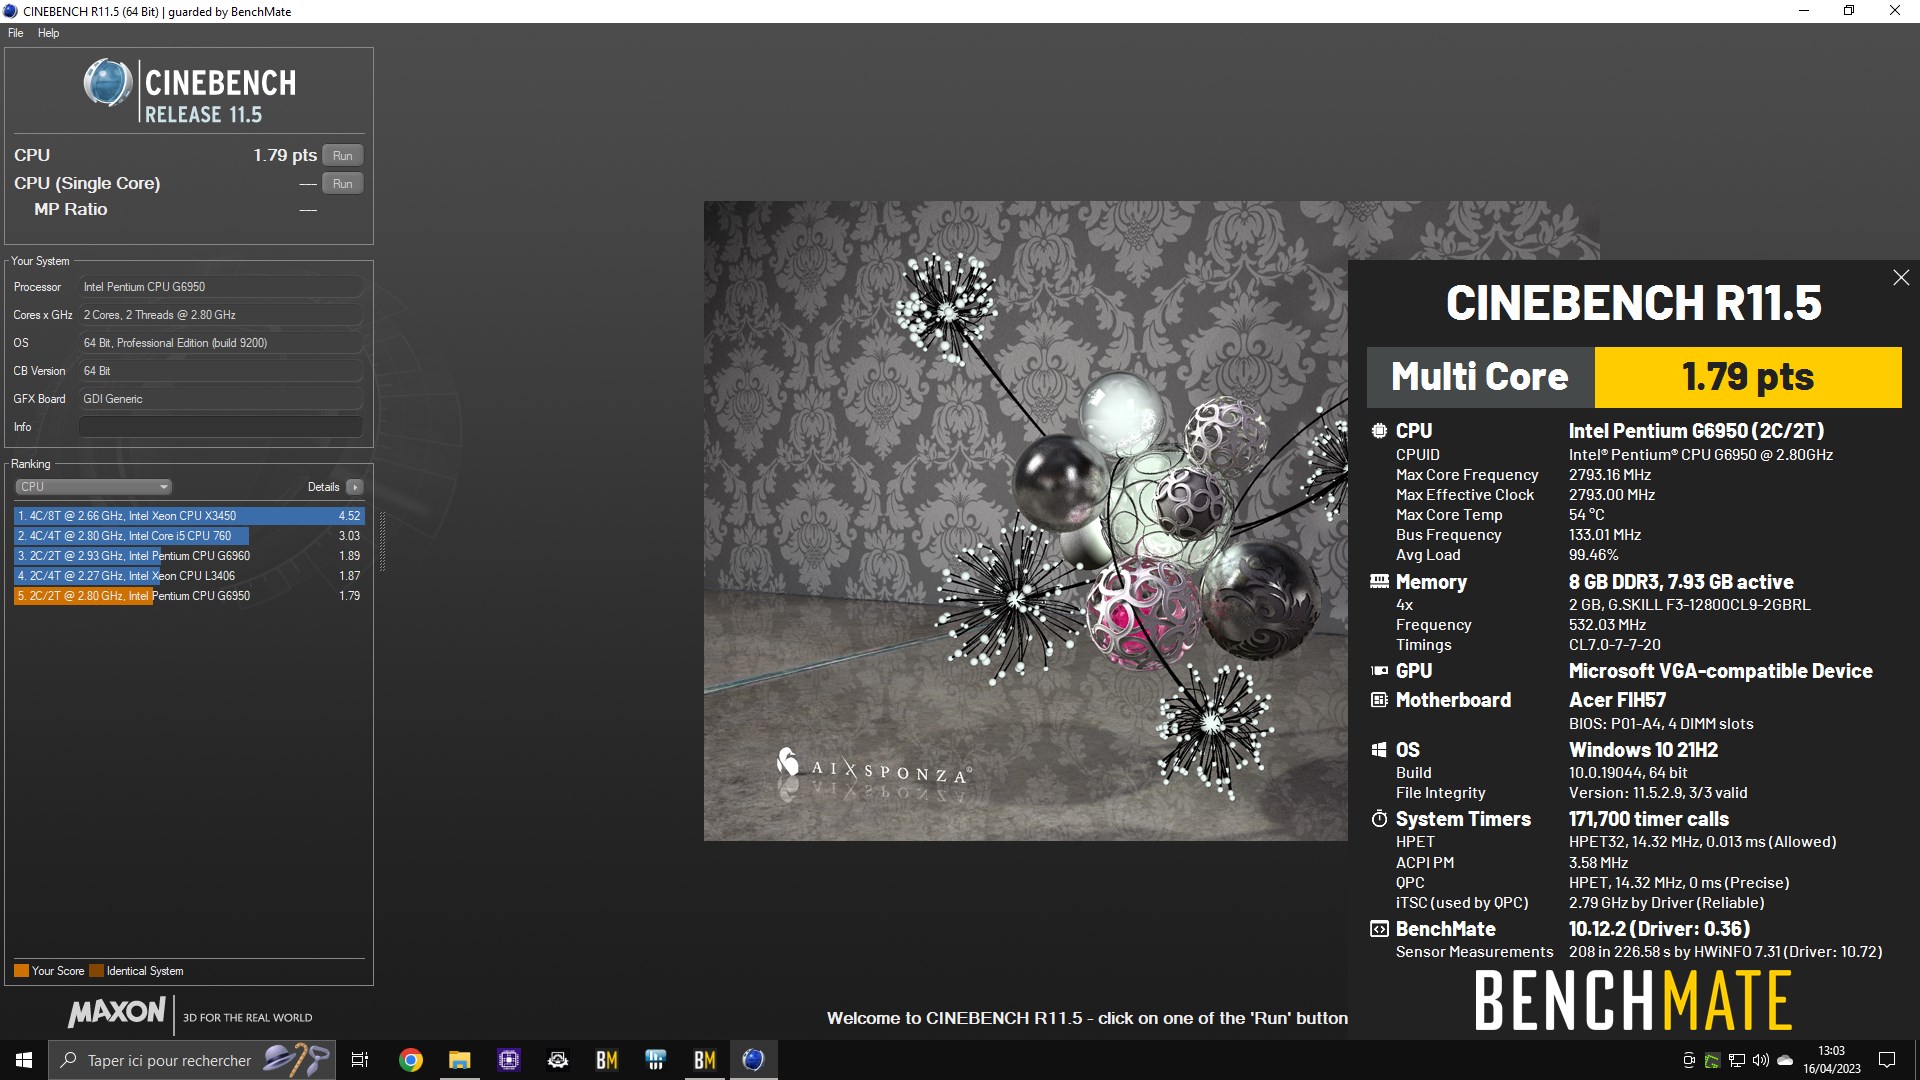Click the GFX Board field GDI Generic
1920x1080 pixels.
(x=220, y=399)
